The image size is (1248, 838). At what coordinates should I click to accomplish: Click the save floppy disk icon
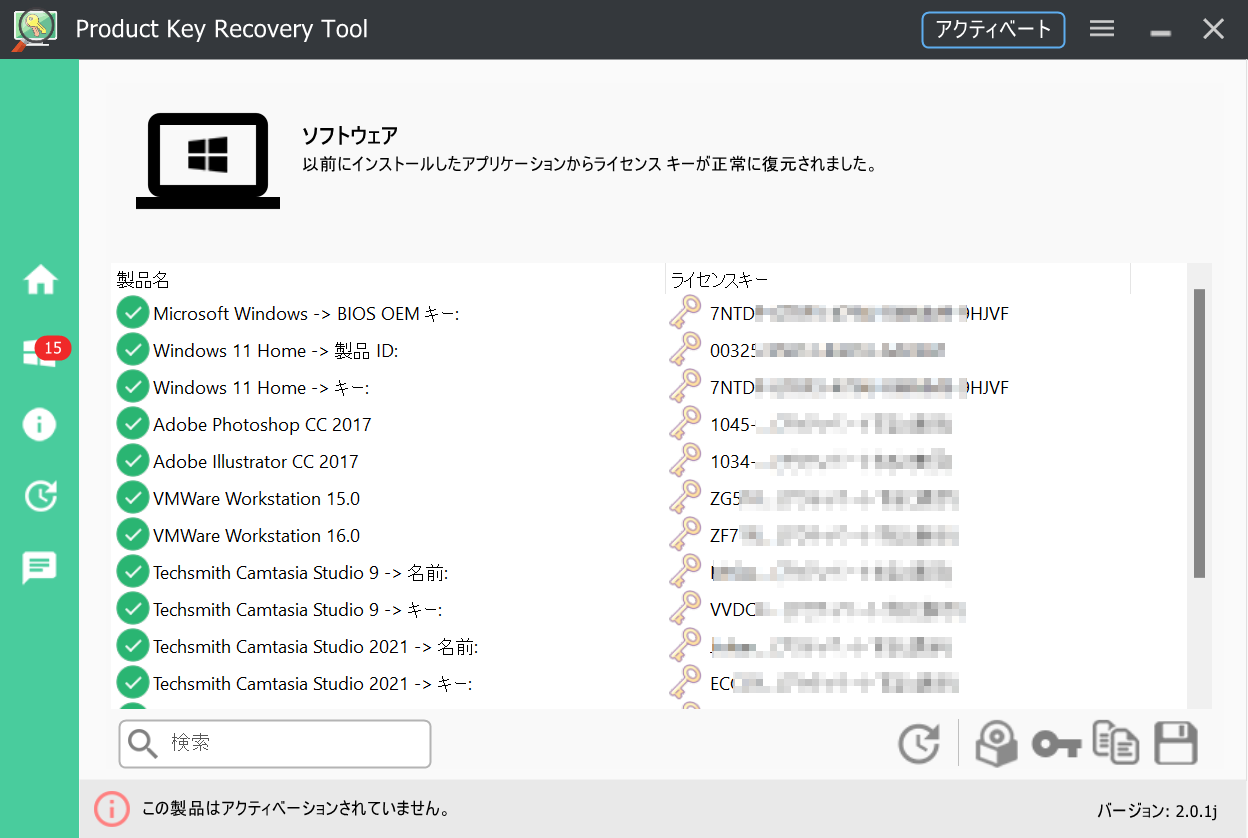pos(1176,744)
